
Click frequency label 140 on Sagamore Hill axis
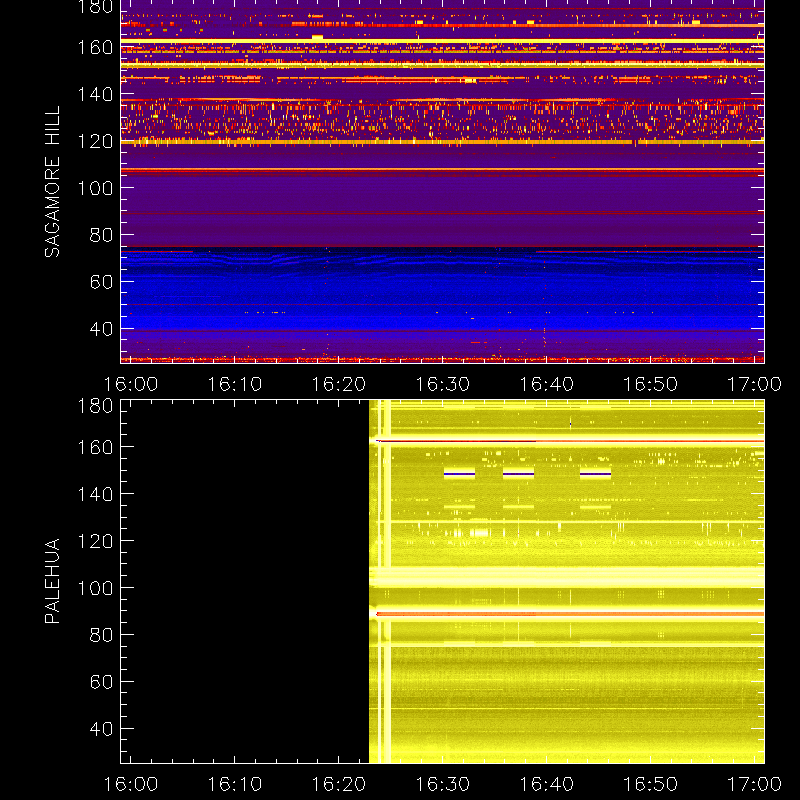tap(95, 94)
